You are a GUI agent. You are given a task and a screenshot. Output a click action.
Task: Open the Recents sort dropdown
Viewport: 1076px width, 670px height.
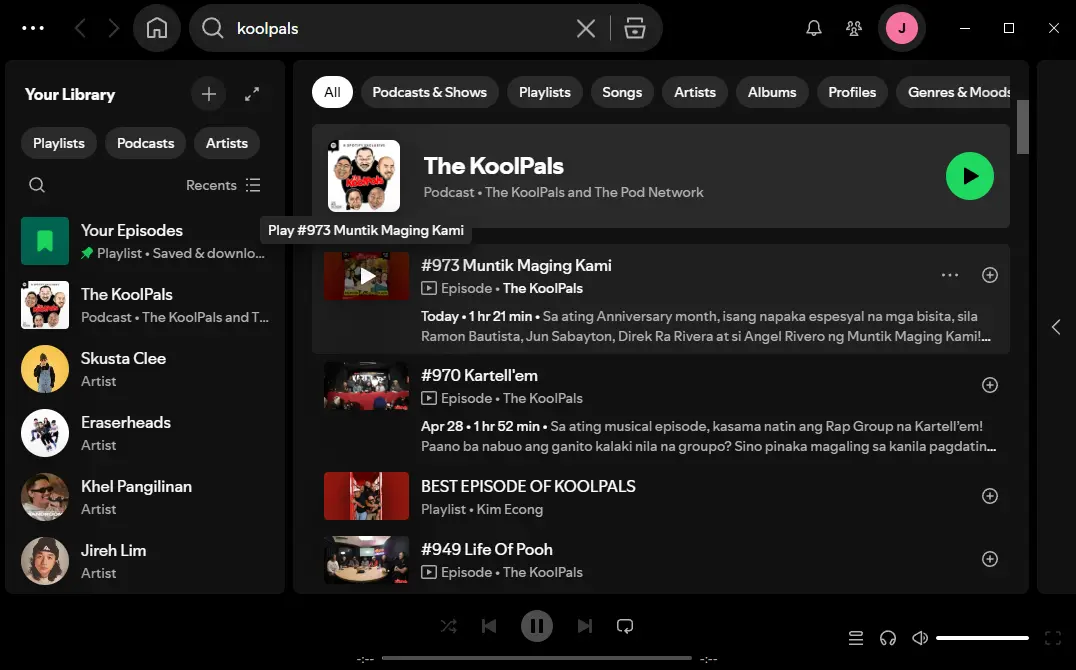pos(223,185)
